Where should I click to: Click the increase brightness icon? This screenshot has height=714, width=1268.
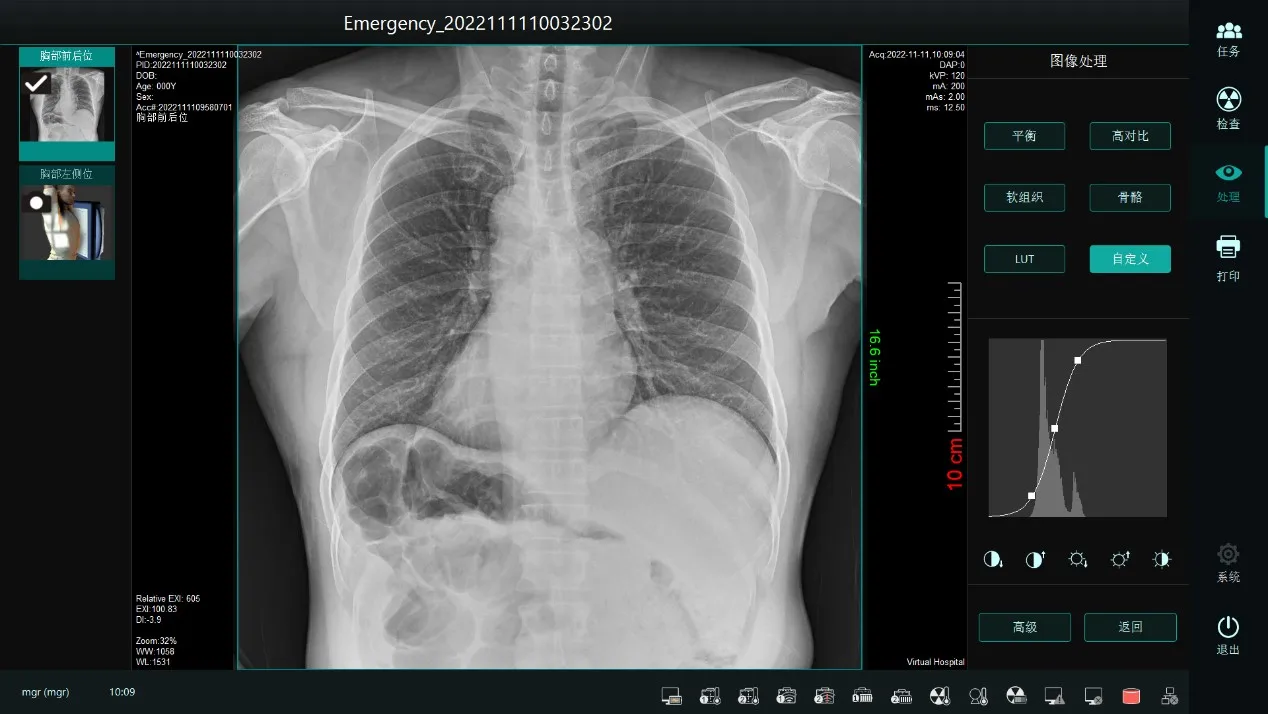click(1119, 559)
